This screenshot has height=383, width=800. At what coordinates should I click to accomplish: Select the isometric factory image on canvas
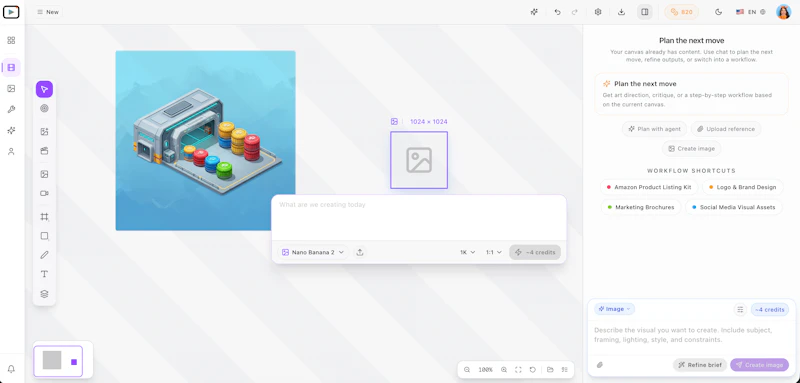(x=206, y=140)
